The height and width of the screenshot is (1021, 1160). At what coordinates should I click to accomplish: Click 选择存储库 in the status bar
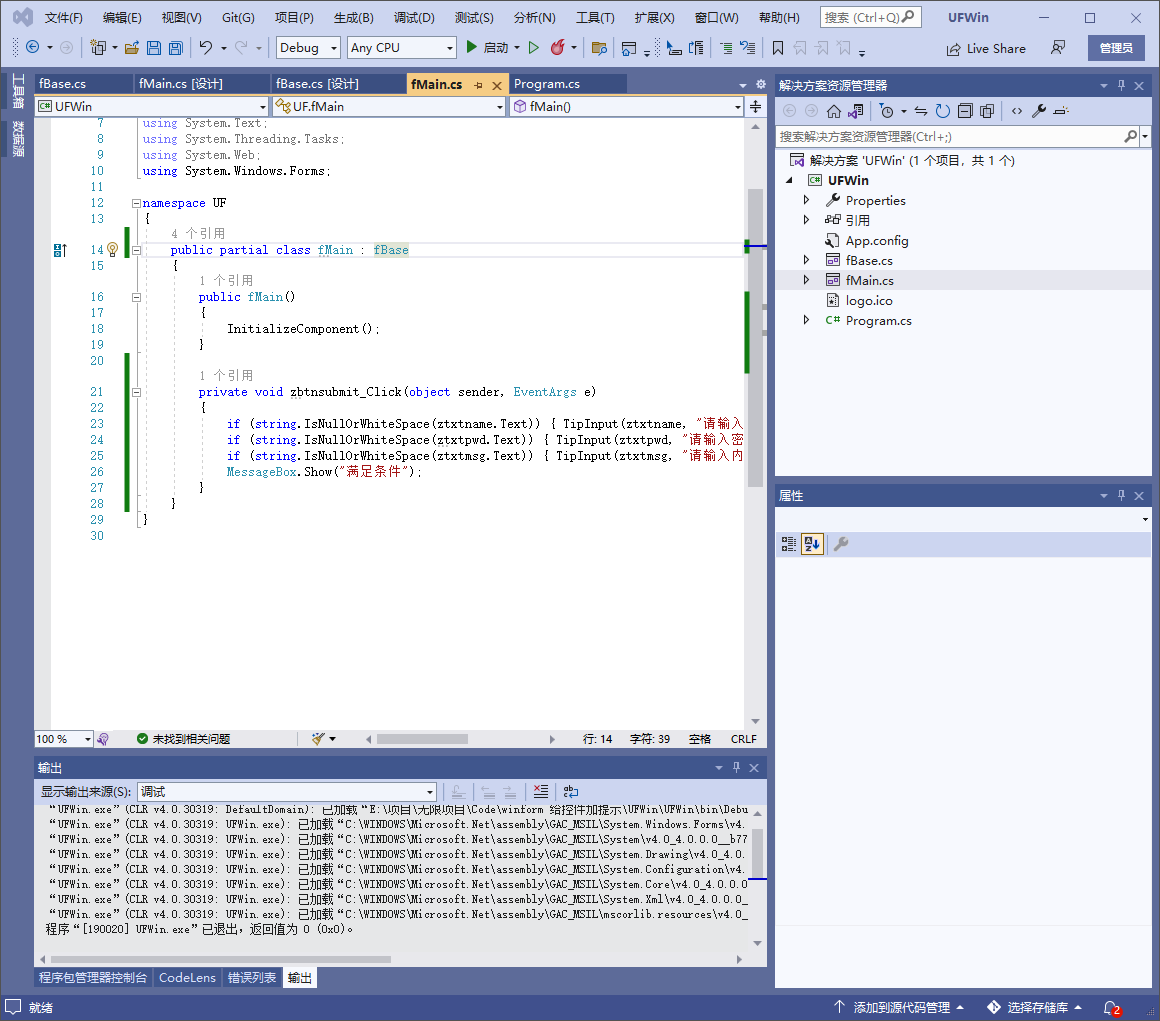[1035, 1008]
